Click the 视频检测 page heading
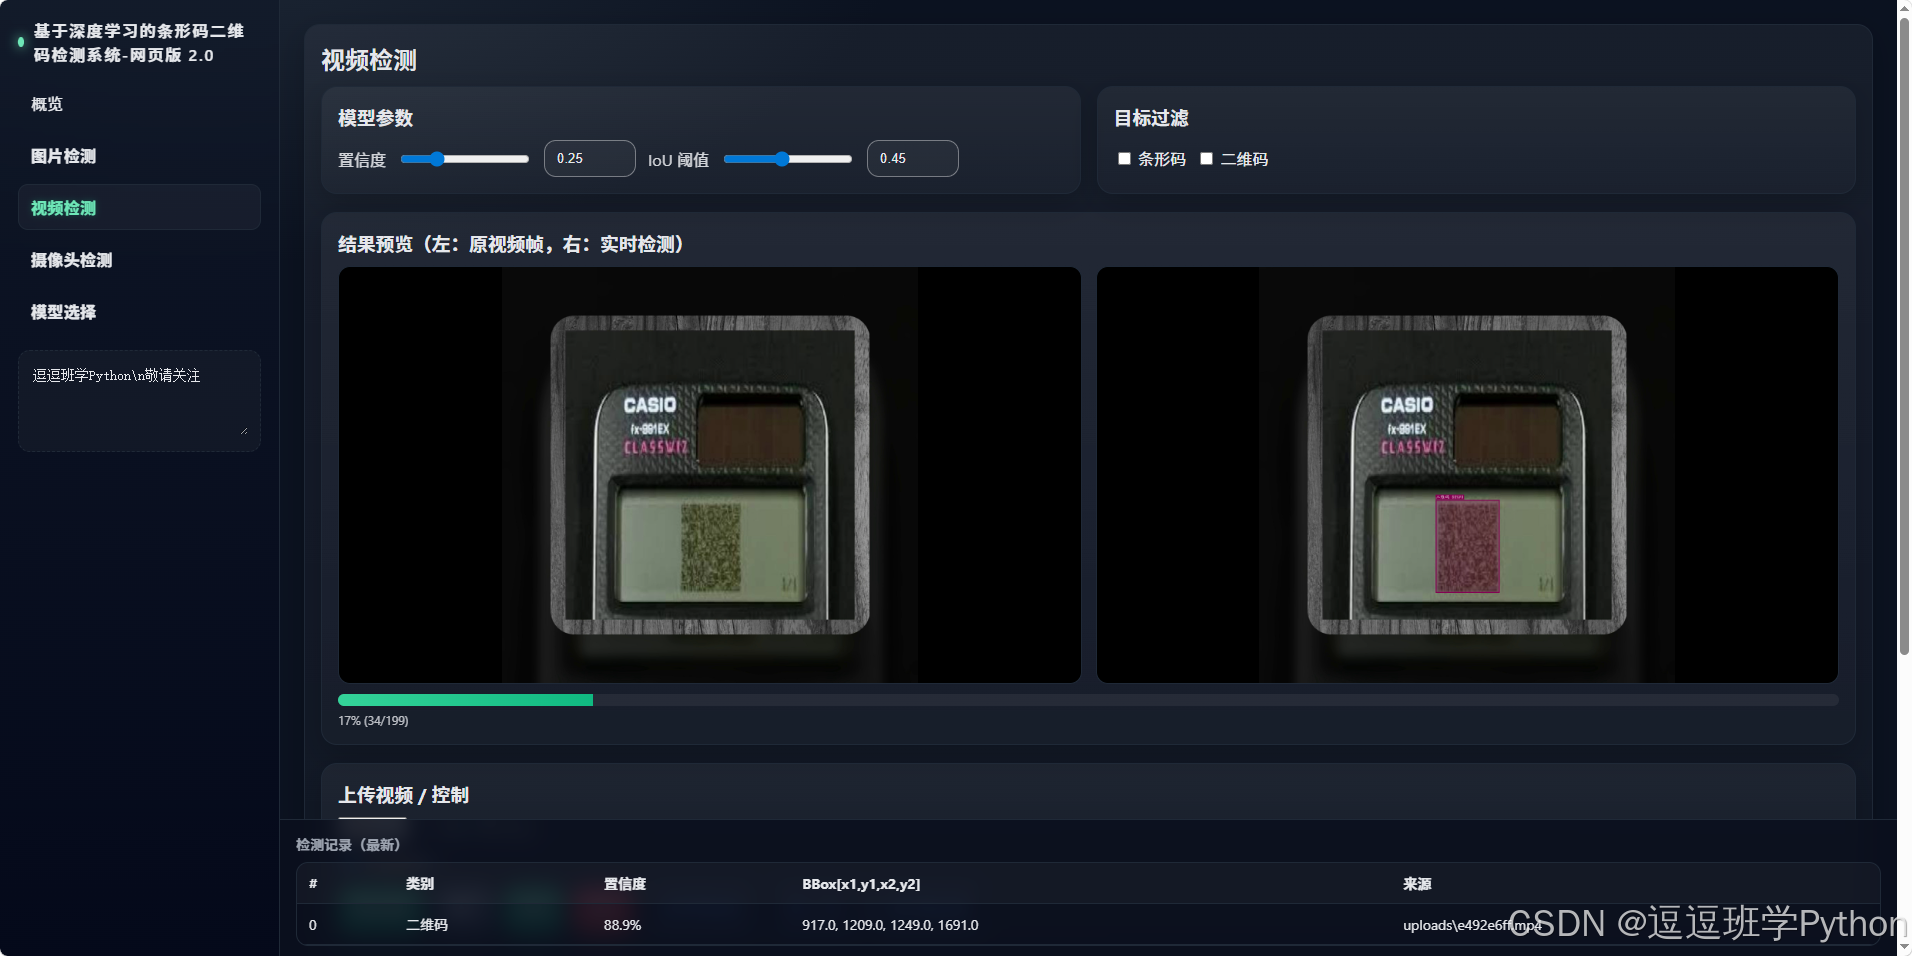 tap(369, 60)
